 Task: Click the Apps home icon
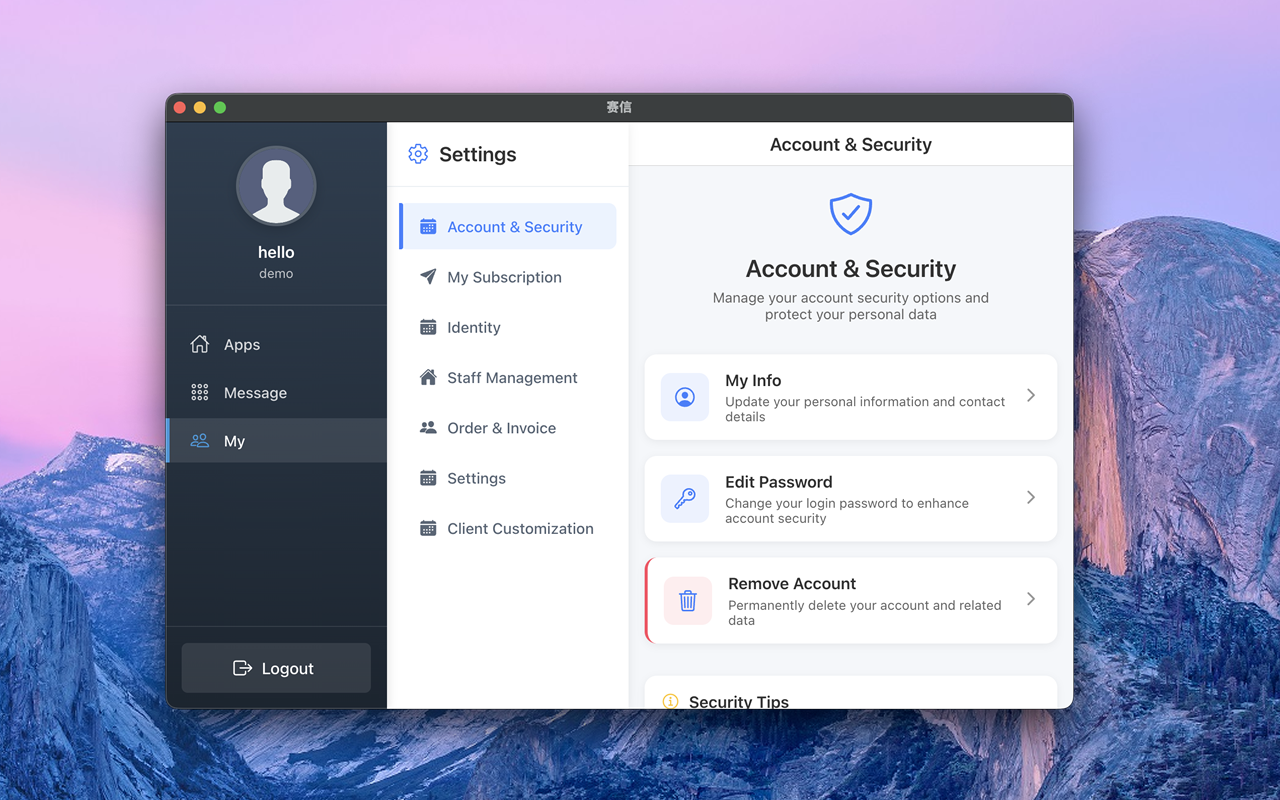point(200,344)
